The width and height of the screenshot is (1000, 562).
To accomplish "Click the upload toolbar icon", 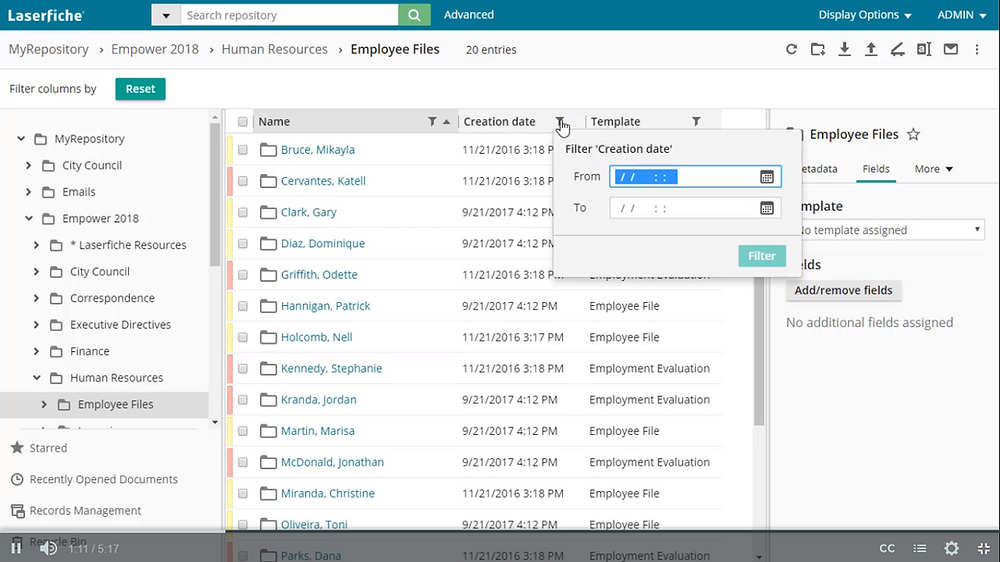I will pyautogui.click(x=871, y=49).
